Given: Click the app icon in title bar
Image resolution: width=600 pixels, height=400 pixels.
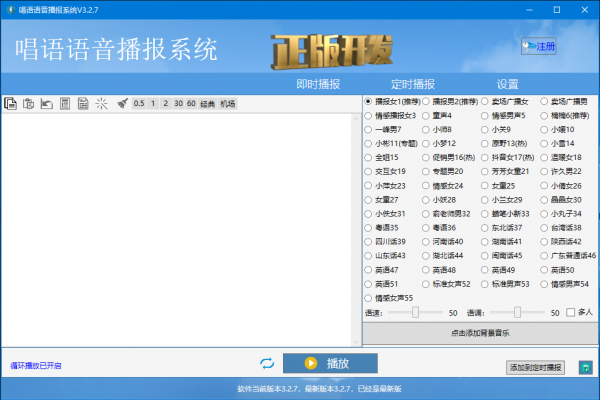Looking at the screenshot, I should (10, 10).
